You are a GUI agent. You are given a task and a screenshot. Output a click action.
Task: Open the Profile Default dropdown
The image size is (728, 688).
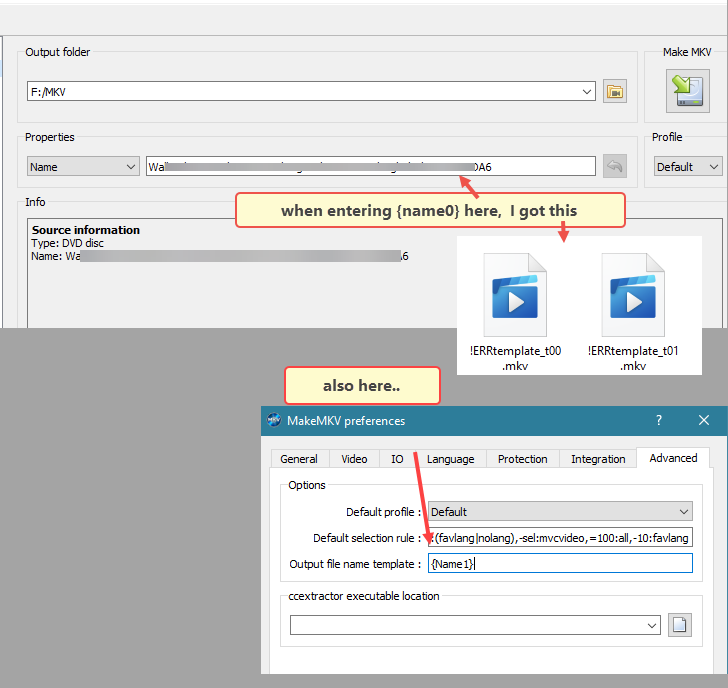click(x=688, y=166)
